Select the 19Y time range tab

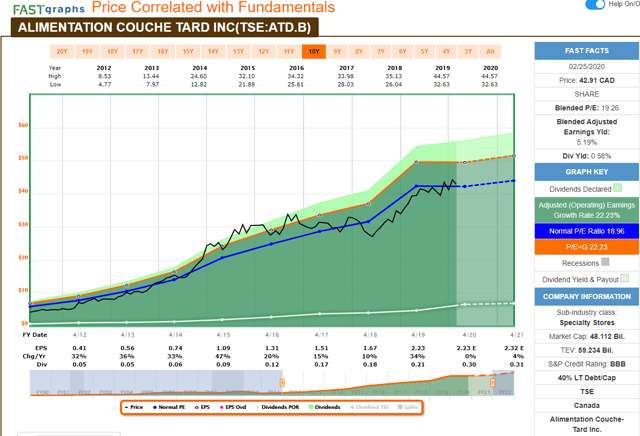pyautogui.click(x=87, y=51)
